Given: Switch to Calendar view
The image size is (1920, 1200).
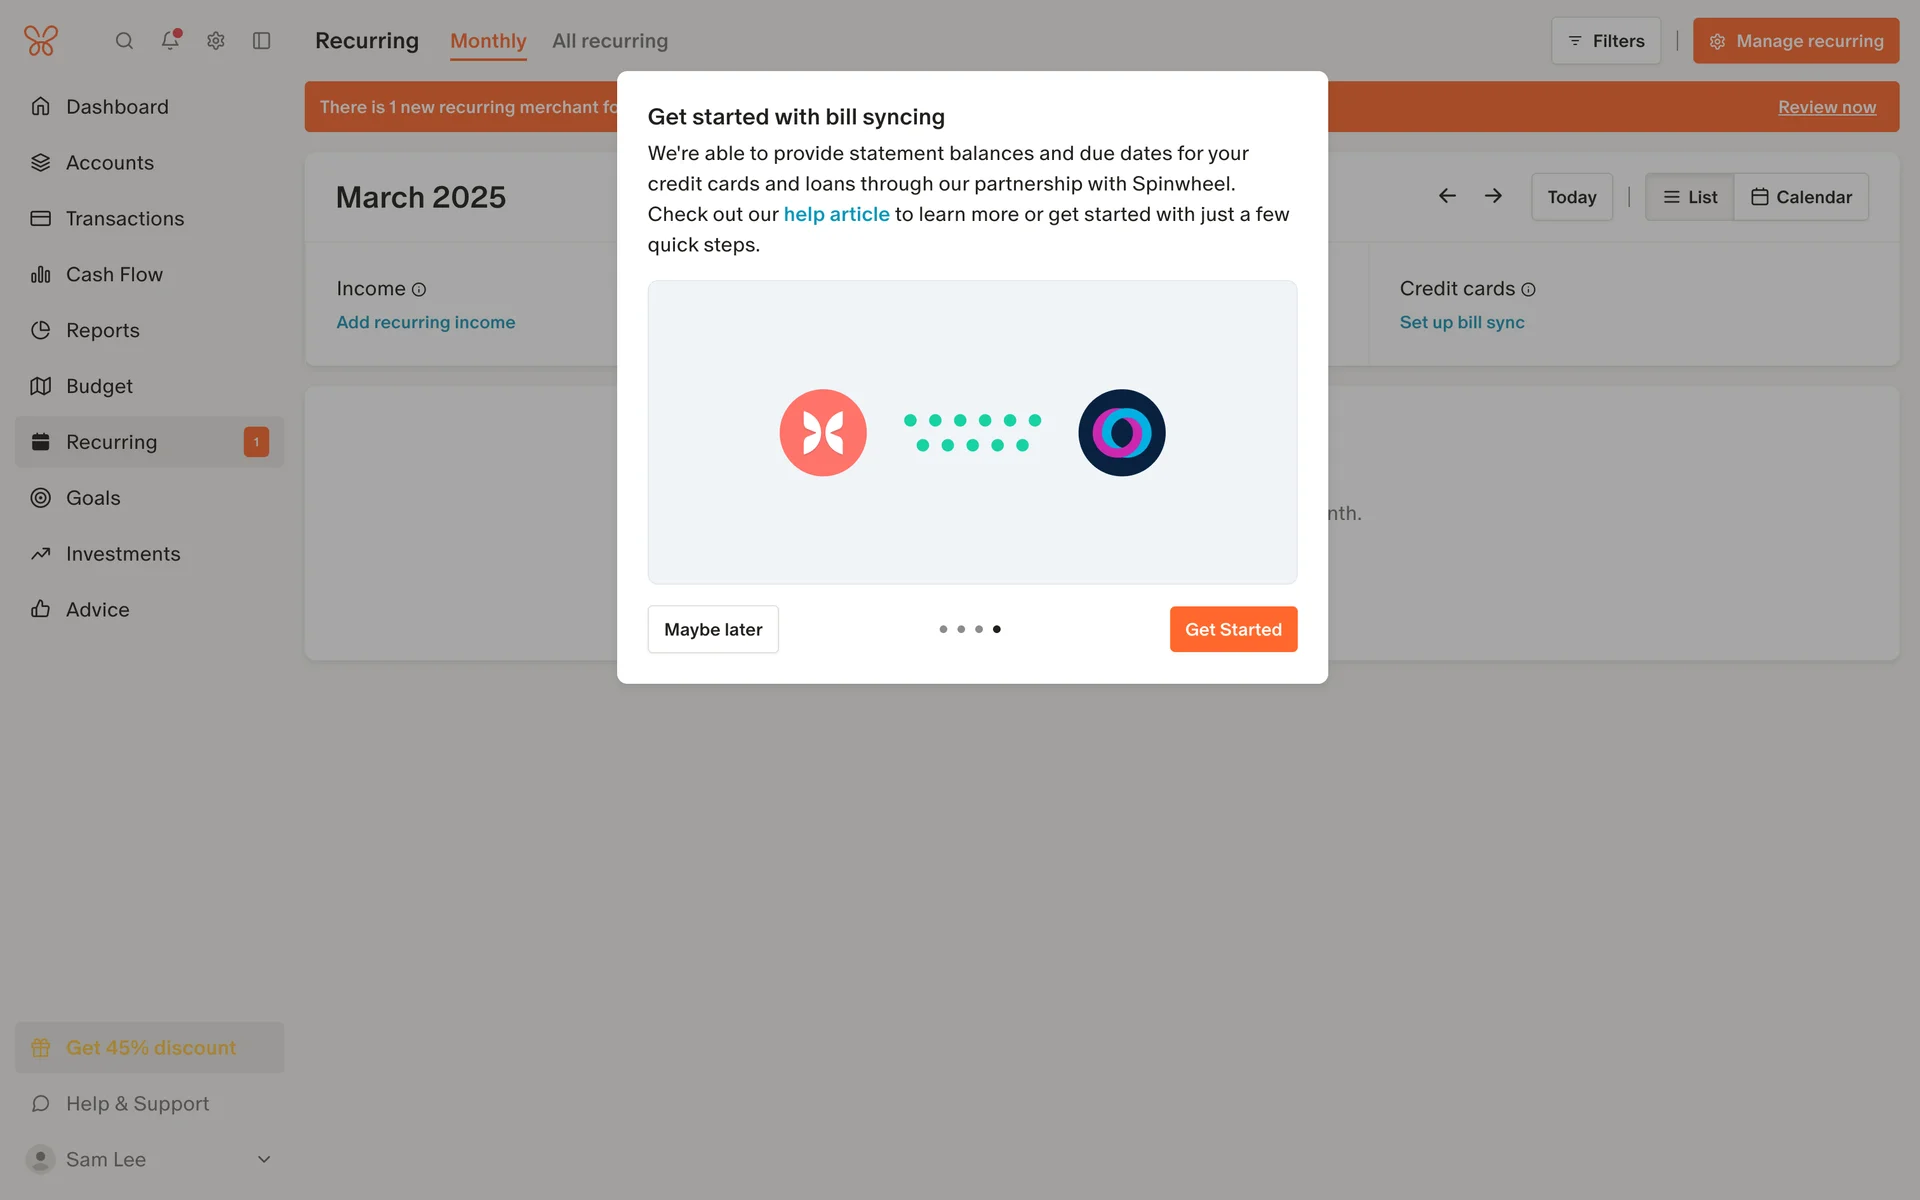Looking at the screenshot, I should coord(1801,197).
